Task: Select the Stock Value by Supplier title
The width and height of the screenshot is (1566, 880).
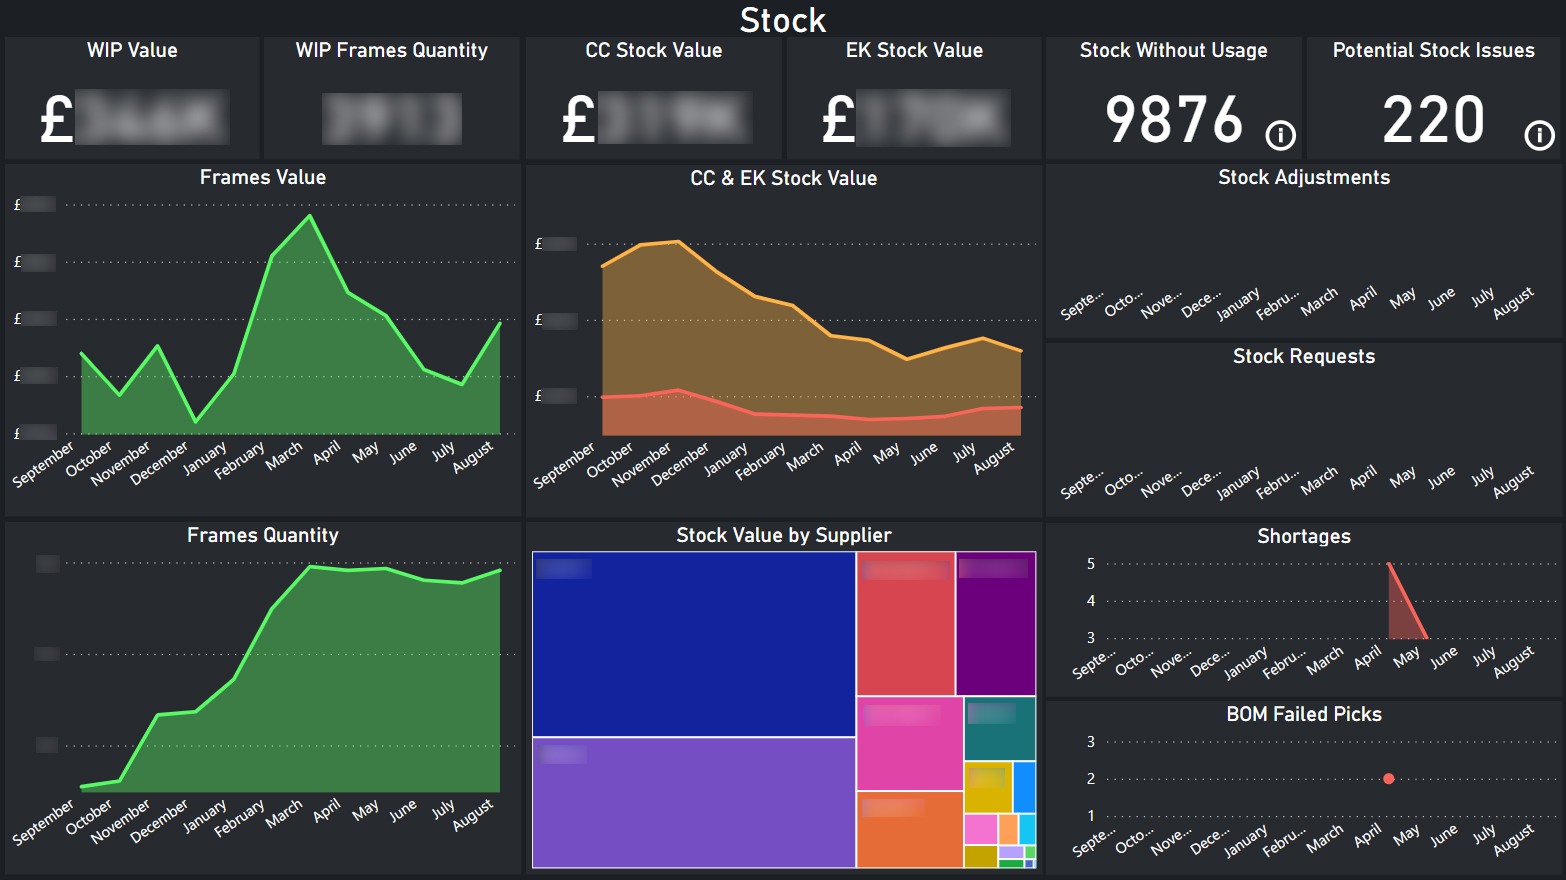Action: [x=784, y=535]
